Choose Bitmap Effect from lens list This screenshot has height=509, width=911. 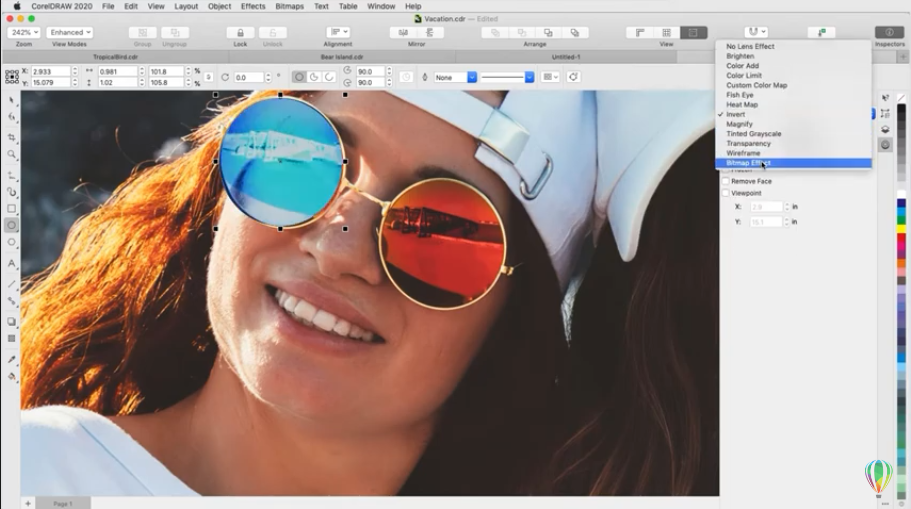coord(748,163)
